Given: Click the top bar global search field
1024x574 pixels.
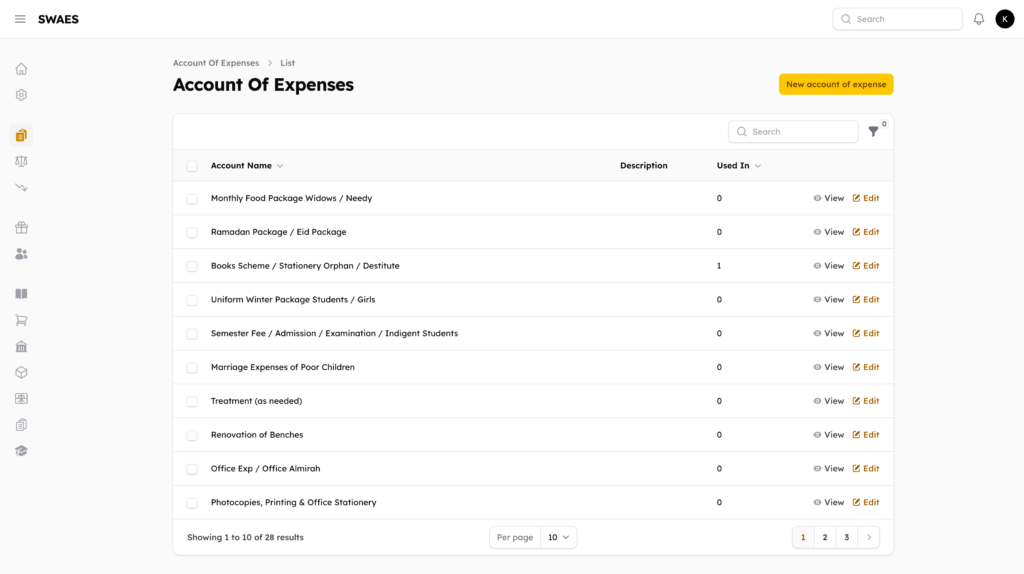Looking at the screenshot, I should click(897, 19).
